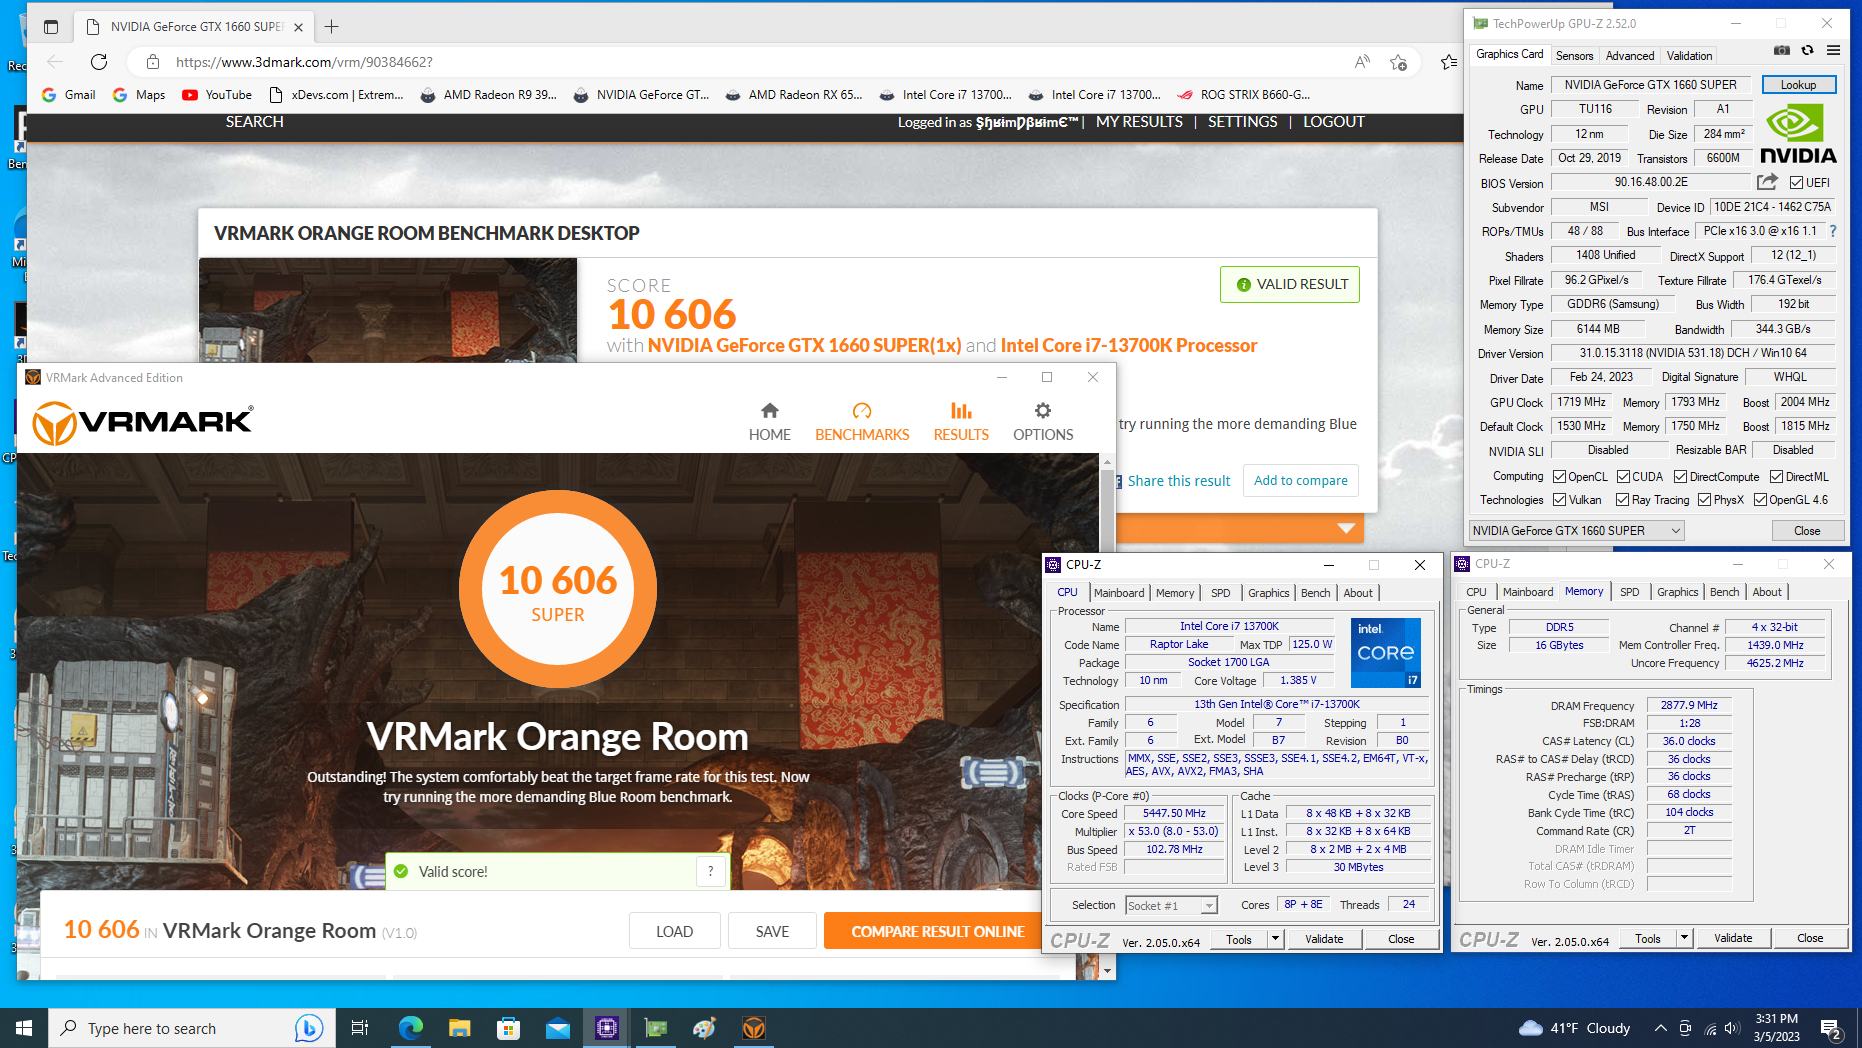Open the VRMark taskbar icon
Image resolution: width=1862 pixels, height=1048 pixels.
tap(753, 1028)
